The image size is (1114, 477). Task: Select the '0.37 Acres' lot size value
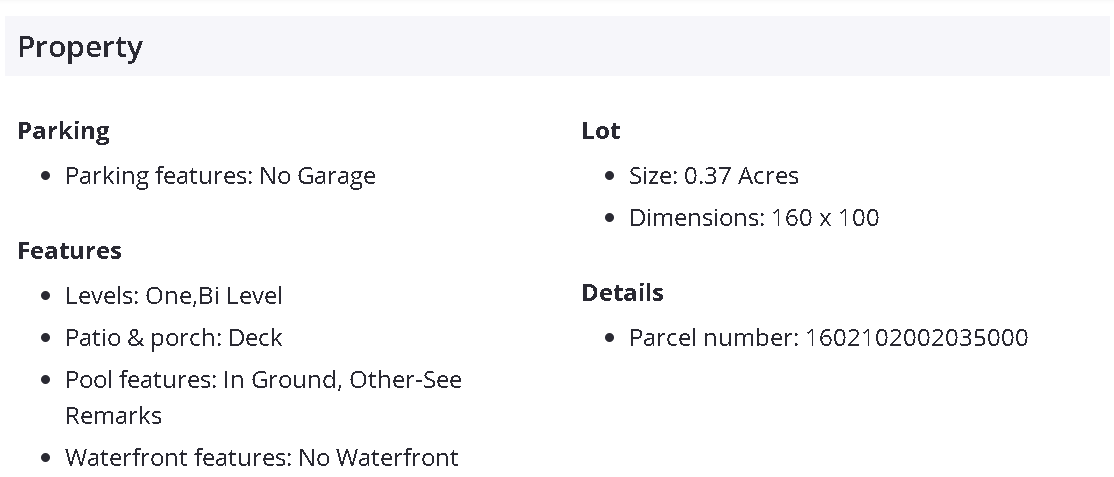[741, 176]
